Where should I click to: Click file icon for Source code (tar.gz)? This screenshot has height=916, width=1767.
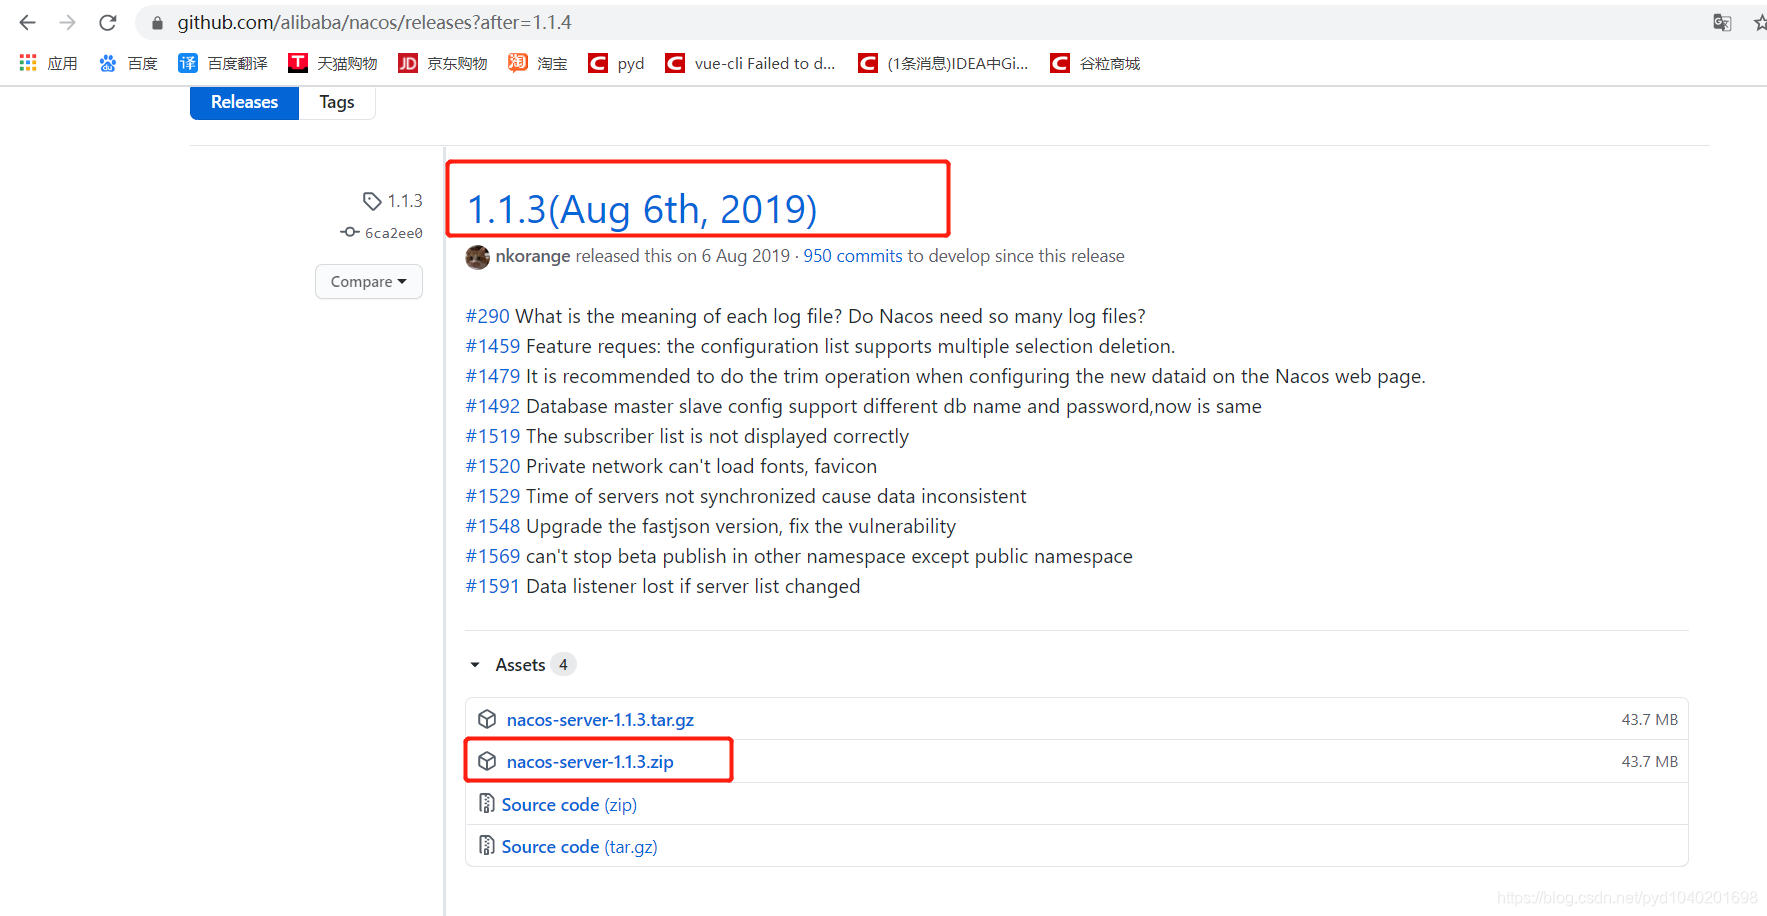click(487, 845)
